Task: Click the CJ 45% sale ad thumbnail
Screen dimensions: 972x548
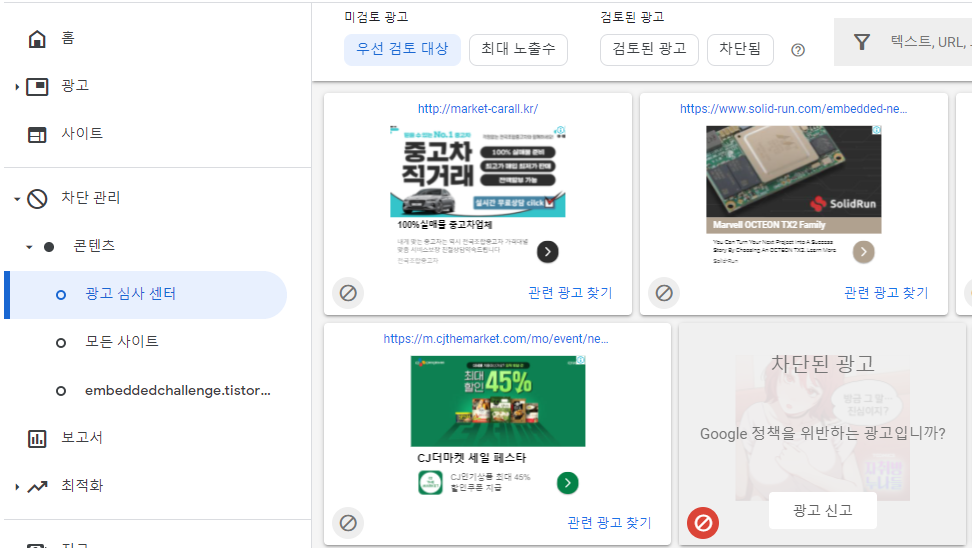Action: pos(498,401)
